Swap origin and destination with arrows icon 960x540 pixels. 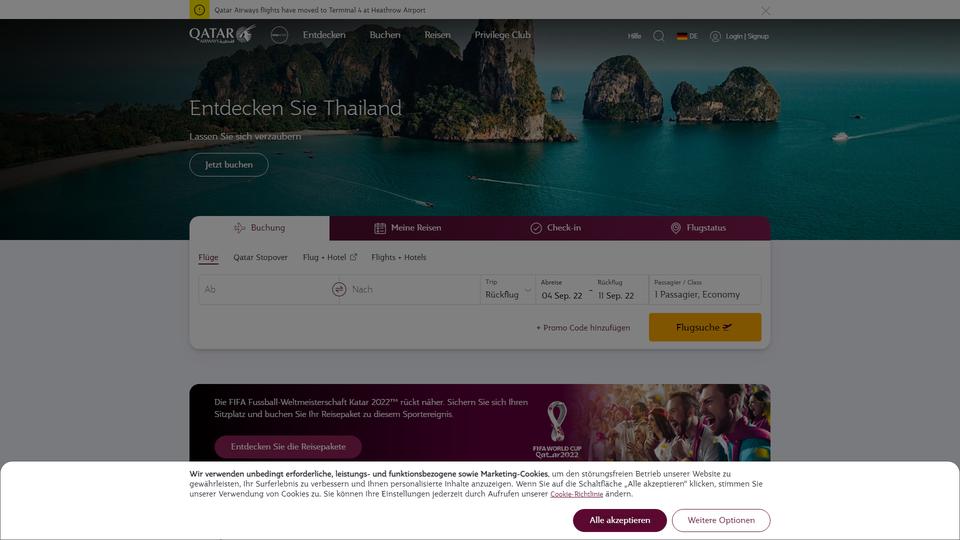pyautogui.click(x=339, y=289)
